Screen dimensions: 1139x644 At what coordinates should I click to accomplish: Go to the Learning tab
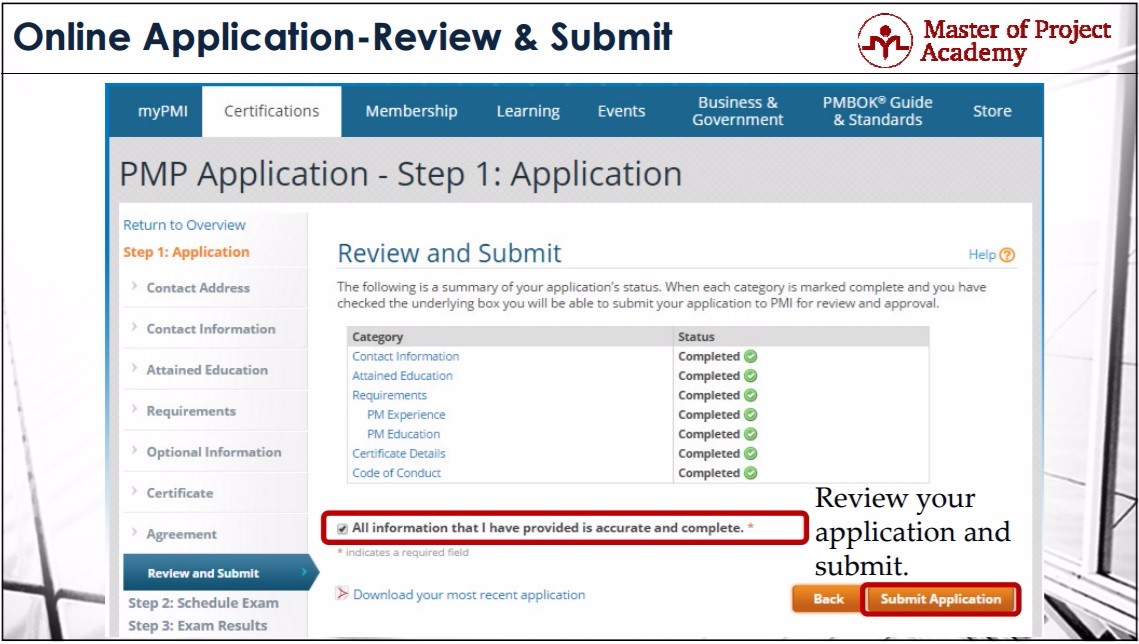[528, 111]
